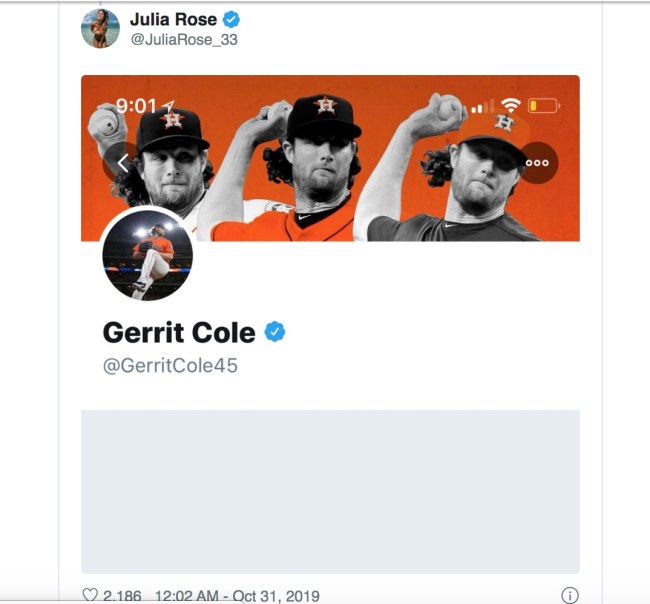
Task: Click the Gerrit Cole profile name
Action: click(x=179, y=332)
